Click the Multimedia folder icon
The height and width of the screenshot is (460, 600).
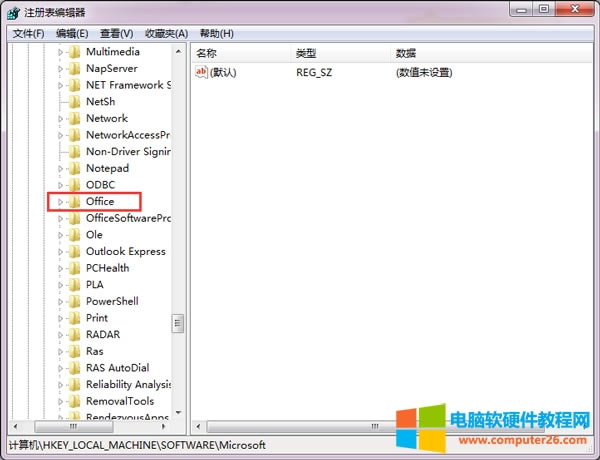tap(75, 52)
